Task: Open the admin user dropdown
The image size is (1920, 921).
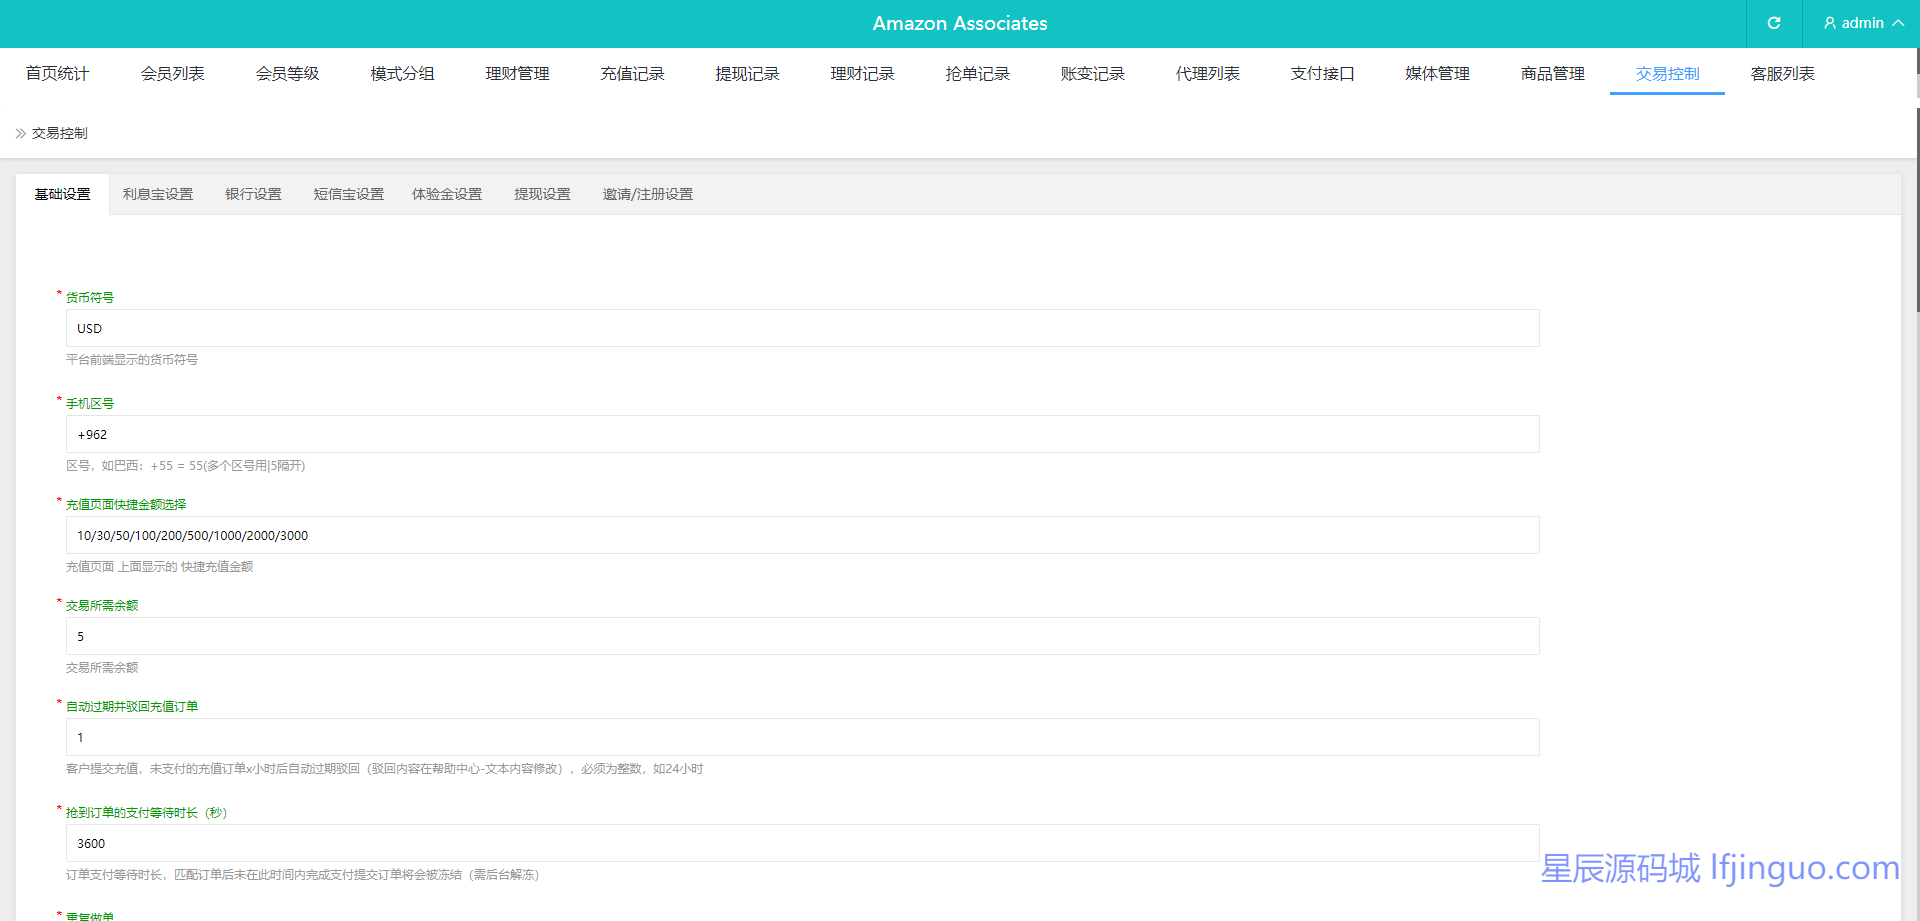Action: click(1862, 23)
